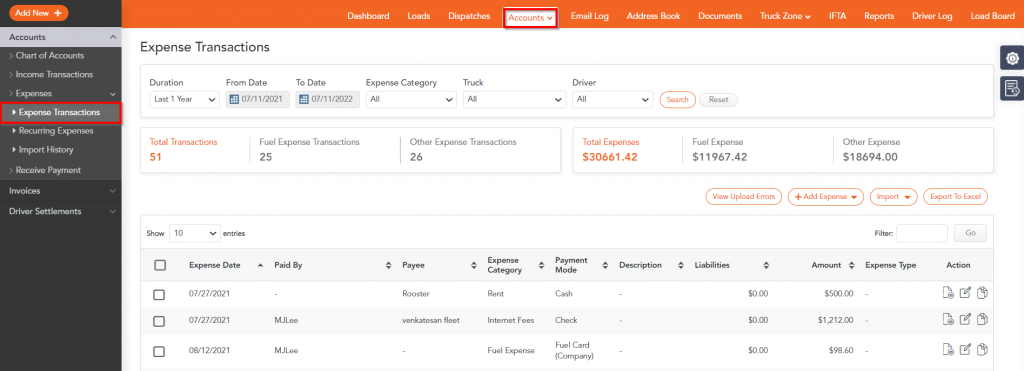The height and width of the screenshot is (371, 1024).
Task: Change the Show entries count dropdown
Action: point(195,233)
